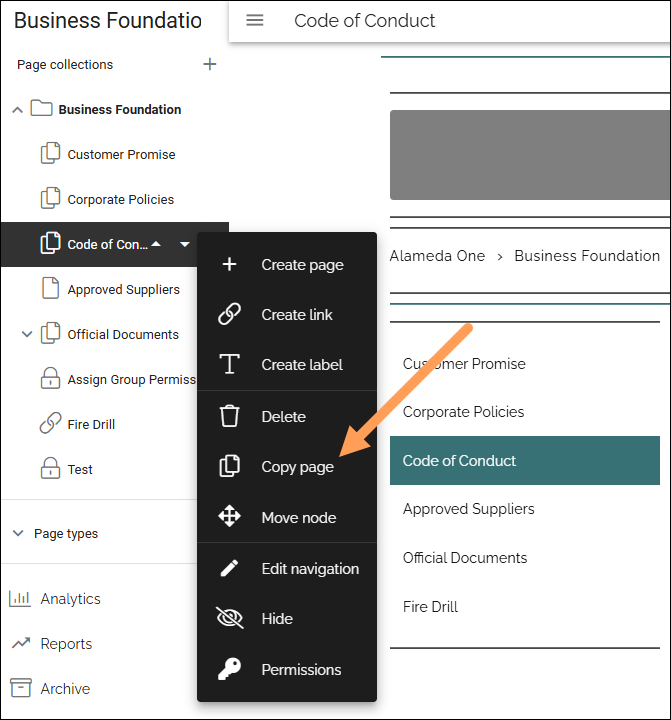This screenshot has height=720, width=671.
Task: Open Analytics in the sidebar
Action: (x=70, y=598)
